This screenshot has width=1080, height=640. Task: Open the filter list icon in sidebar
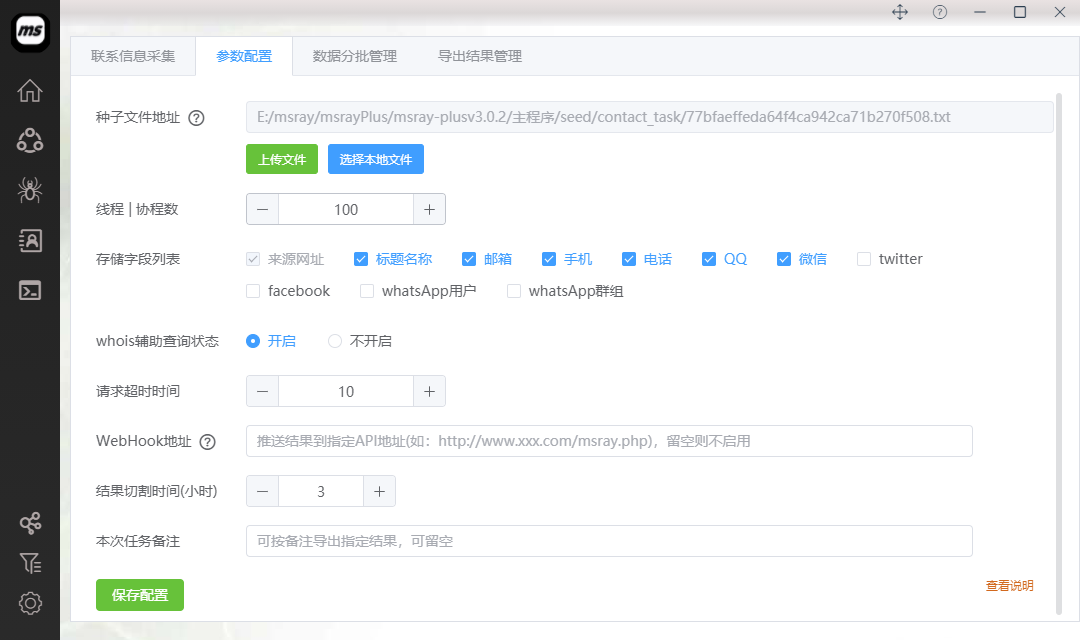[x=30, y=563]
